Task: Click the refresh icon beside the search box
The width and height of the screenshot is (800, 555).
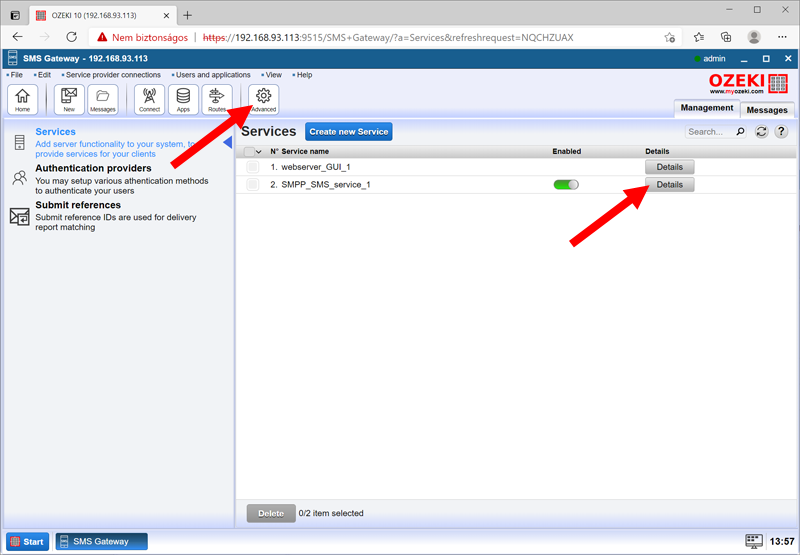Action: pos(761,132)
